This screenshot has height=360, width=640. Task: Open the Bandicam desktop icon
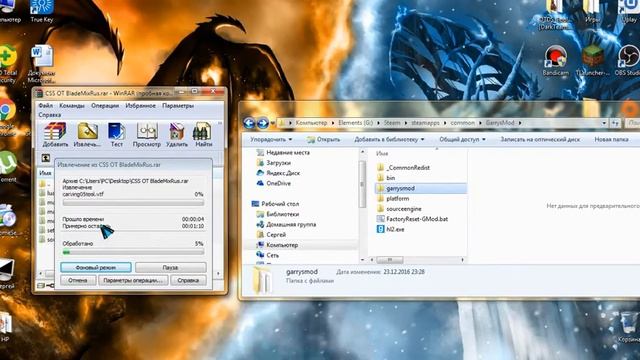click(x=555, y=60)
